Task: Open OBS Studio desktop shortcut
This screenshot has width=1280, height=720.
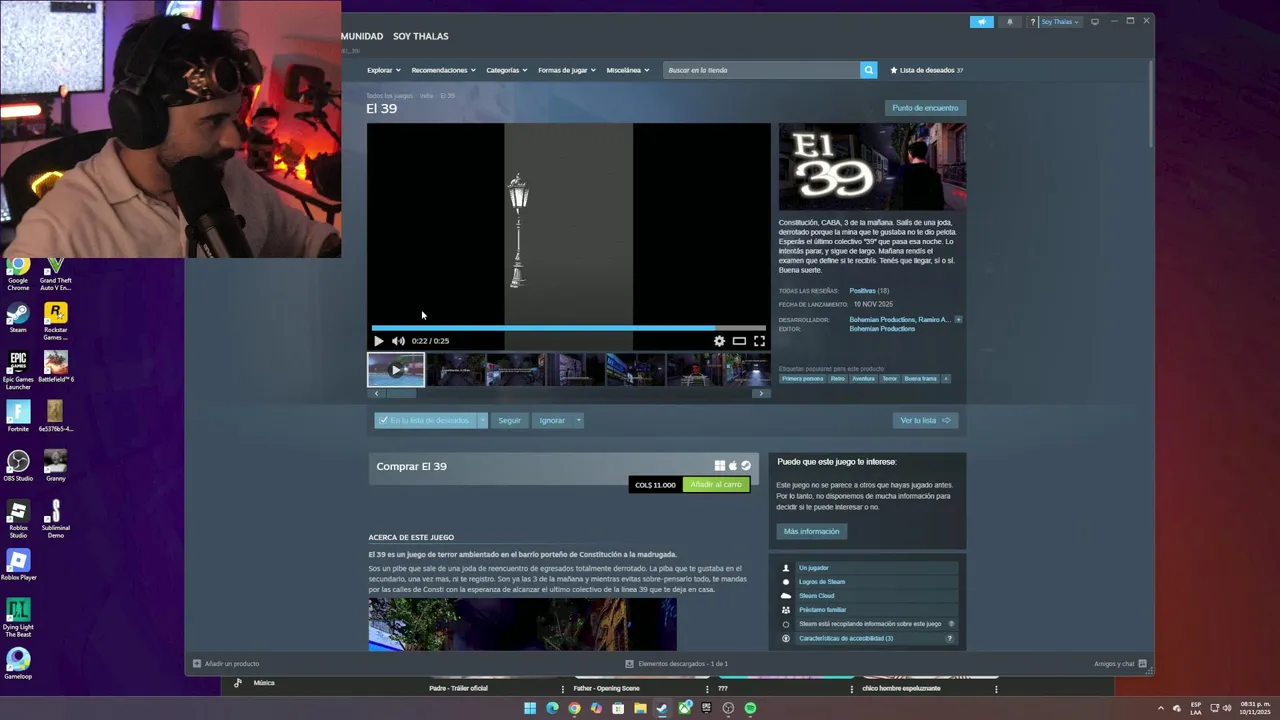Action: pos(18,466)
